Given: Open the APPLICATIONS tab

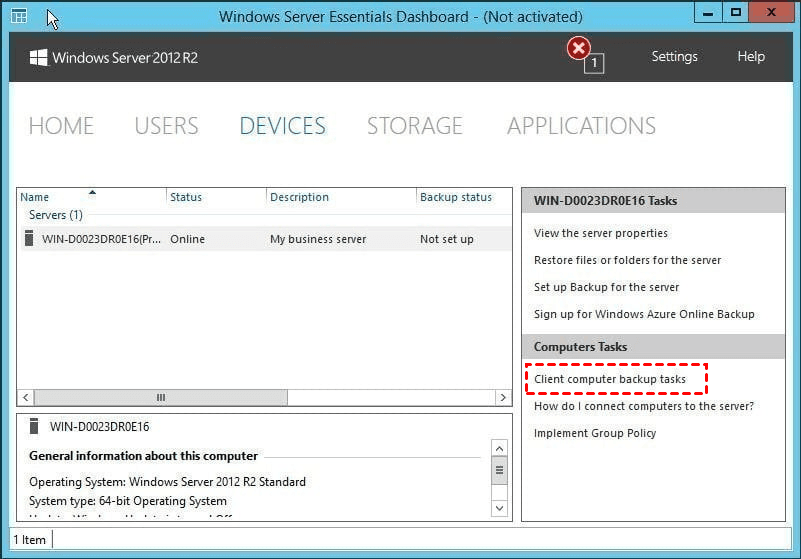Looking at the screenshot, I should (581, 126).
